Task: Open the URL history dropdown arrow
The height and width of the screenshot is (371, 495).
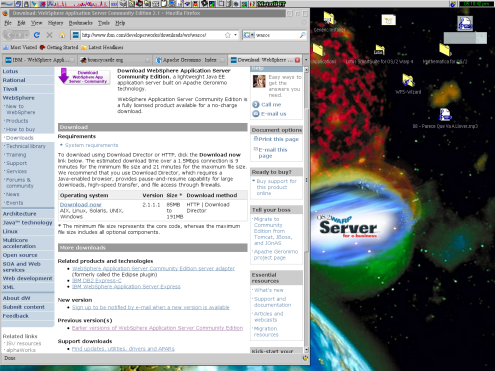Action: [235, 35]
